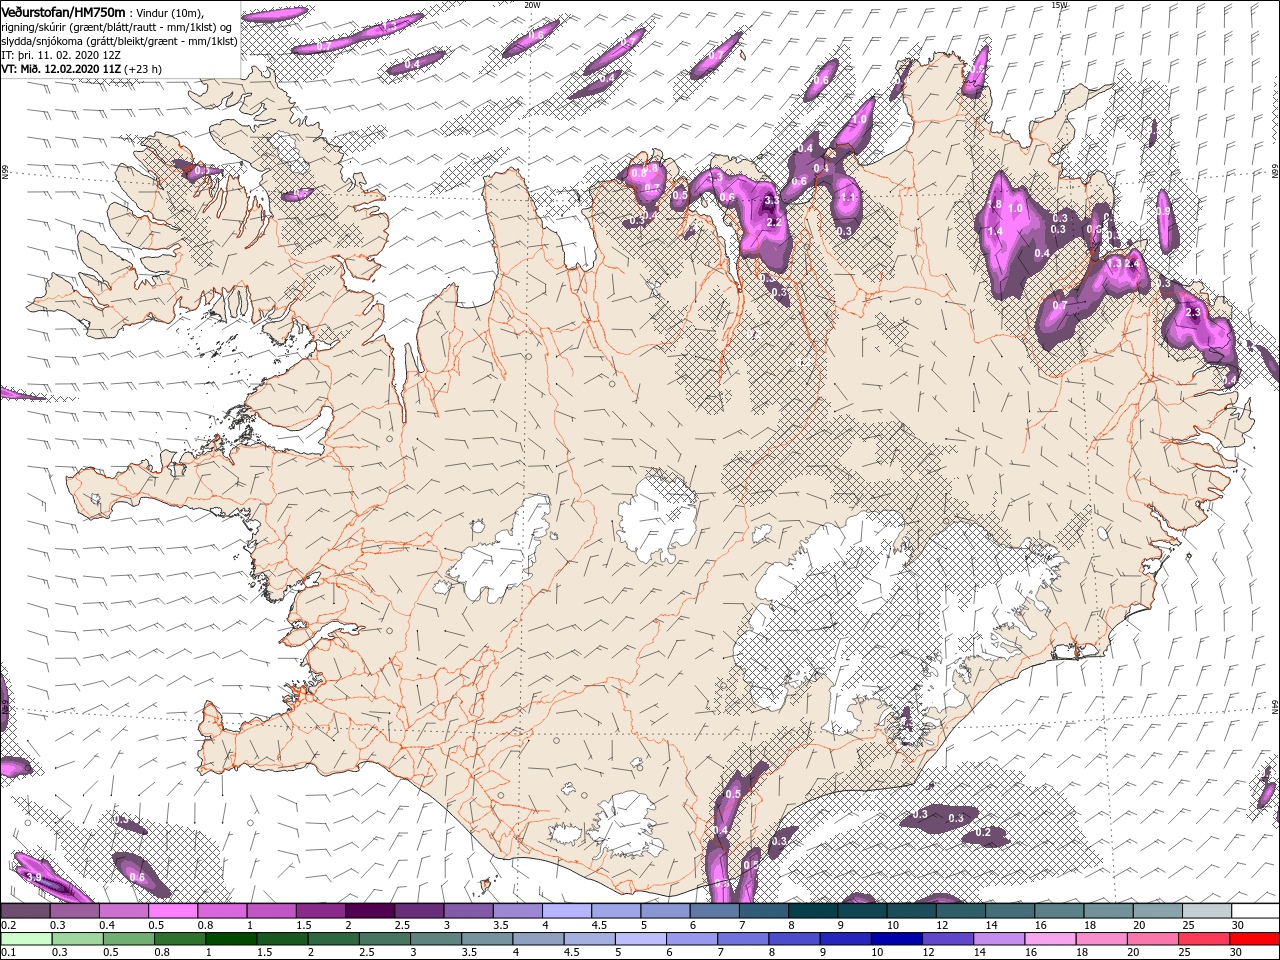Click snow scale swatch between 0.5 and 0.8
Viewport: 1280px width, 960px height.
coord(173,911)
